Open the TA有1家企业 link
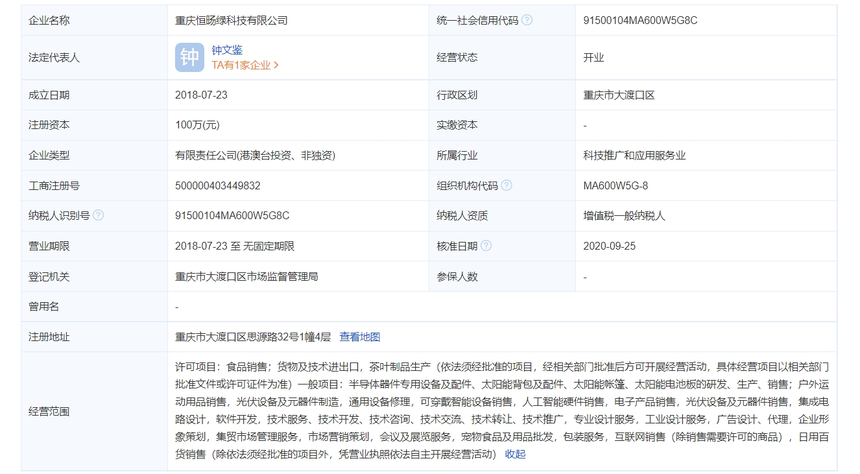The image size is (860, 474). pos(245,65)
